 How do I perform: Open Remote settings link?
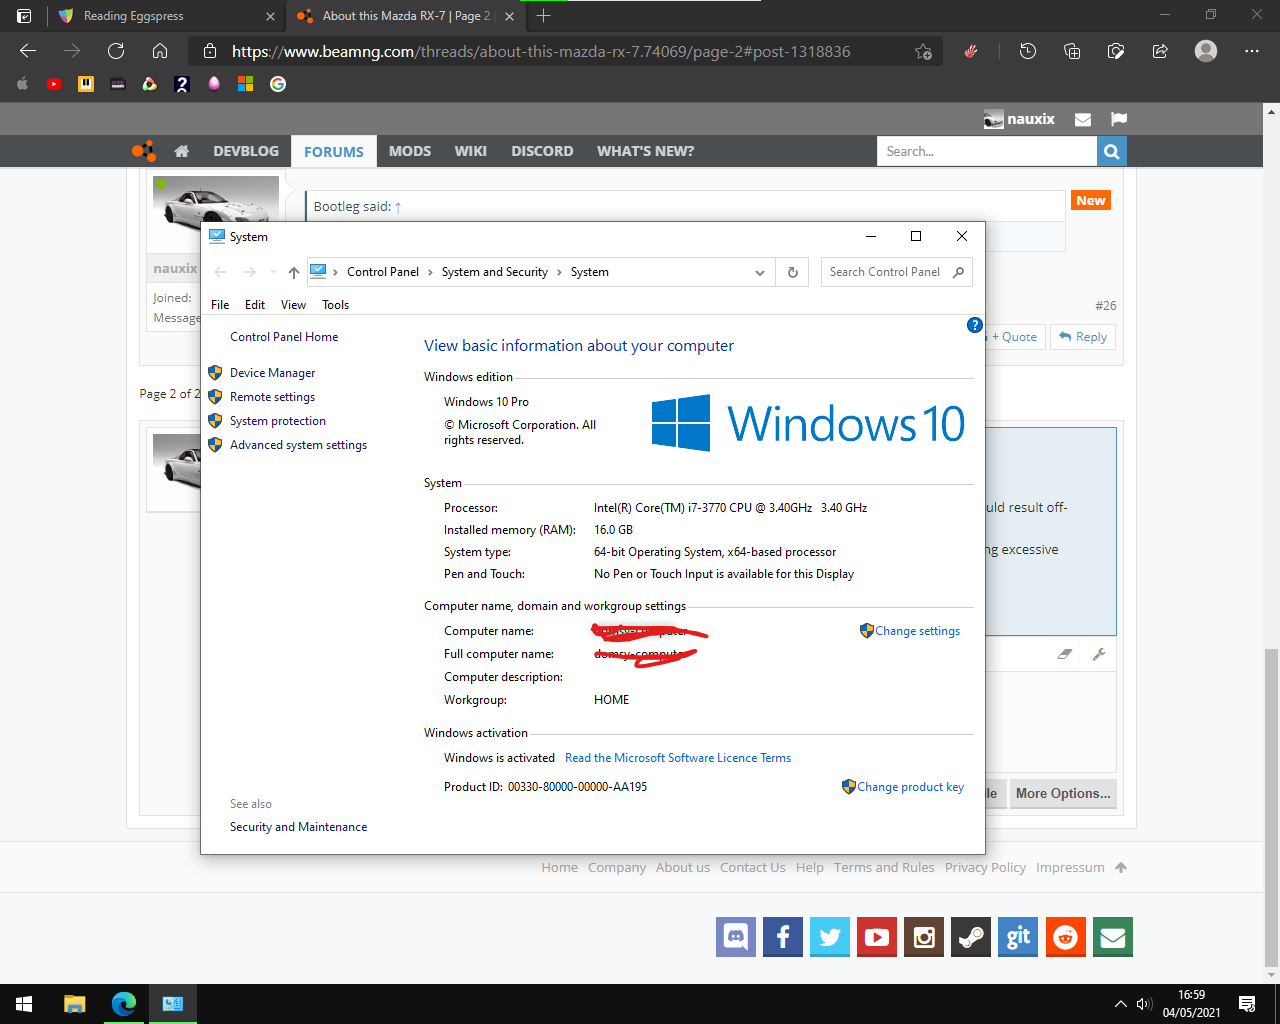(x=272, y=397)
